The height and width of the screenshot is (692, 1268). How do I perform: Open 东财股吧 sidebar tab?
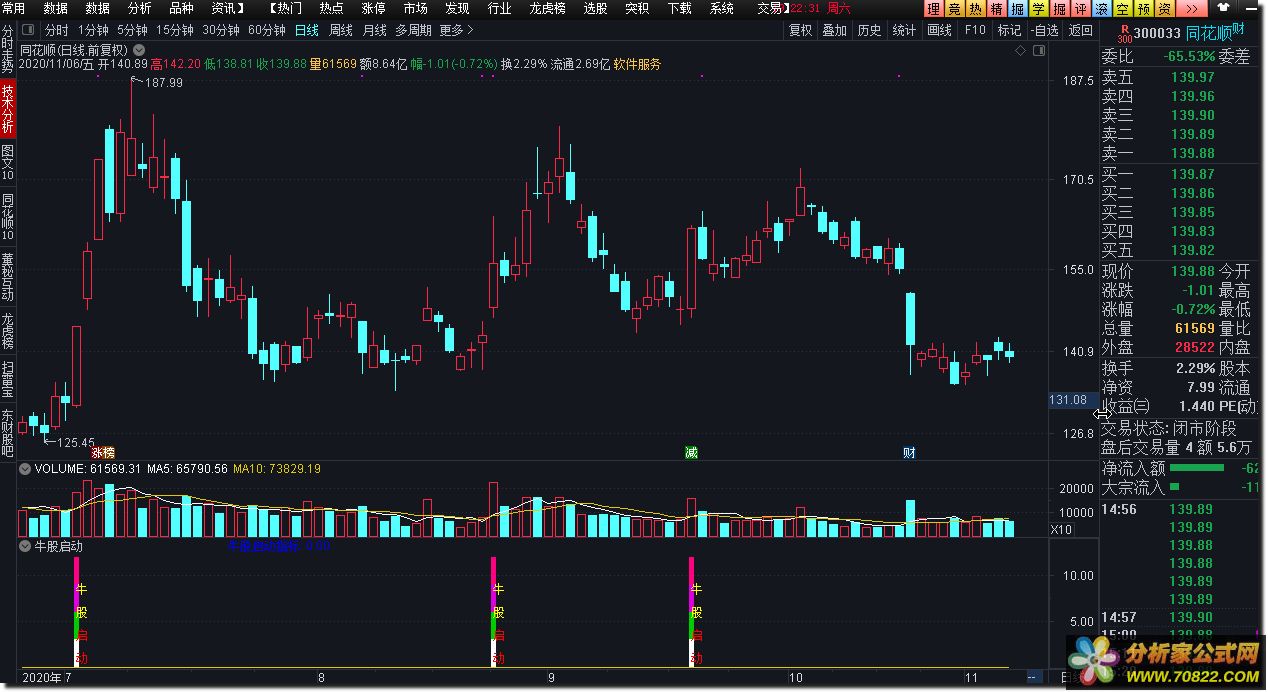(8, 431)
